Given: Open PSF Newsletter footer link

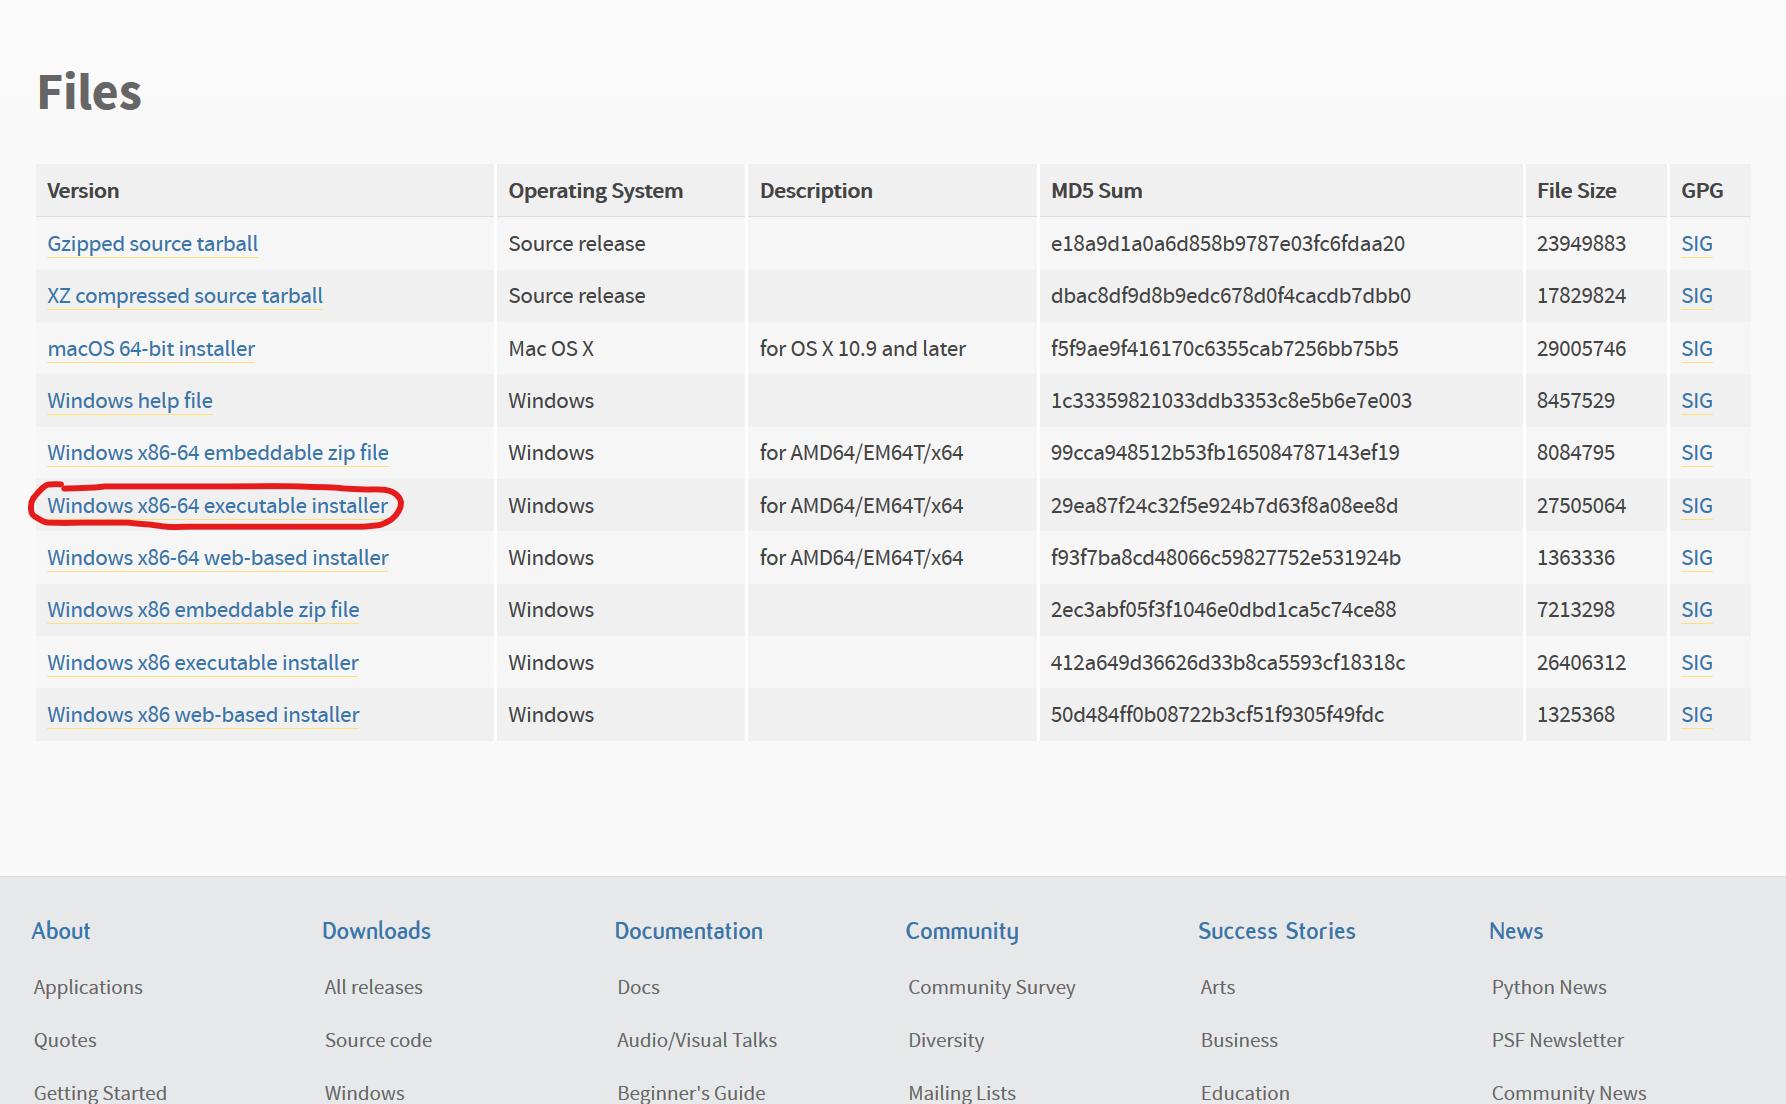Looking at the screenshot, I should [1558, 1040].
